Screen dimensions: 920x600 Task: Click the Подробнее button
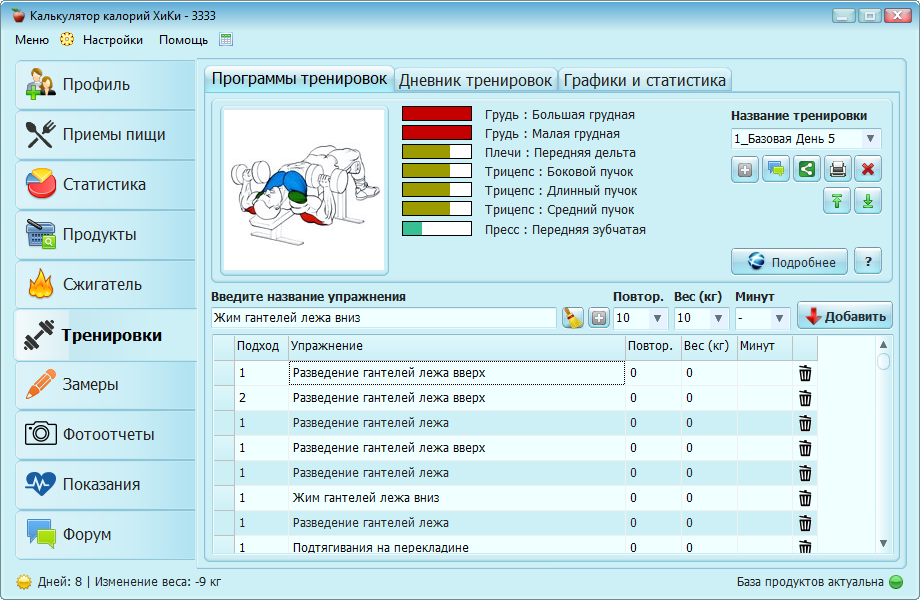[790, 262]
